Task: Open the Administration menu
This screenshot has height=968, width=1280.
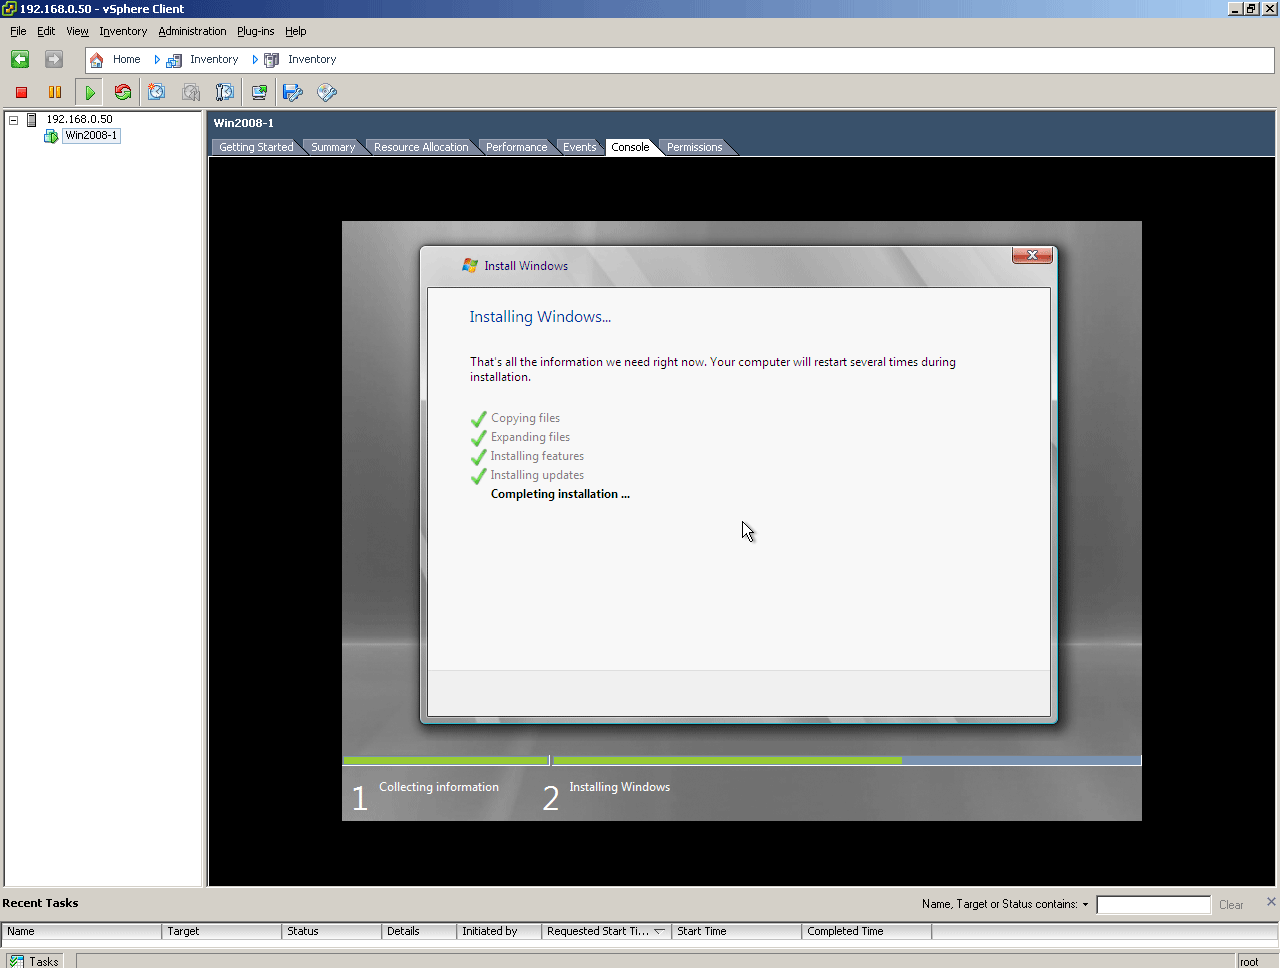Action: click(192, 32)
